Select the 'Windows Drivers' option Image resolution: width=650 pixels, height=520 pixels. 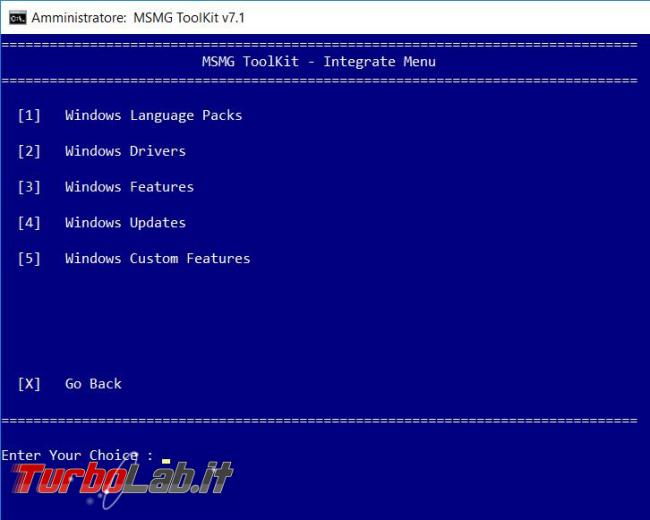pyautogui.click(x=125, y=151)
